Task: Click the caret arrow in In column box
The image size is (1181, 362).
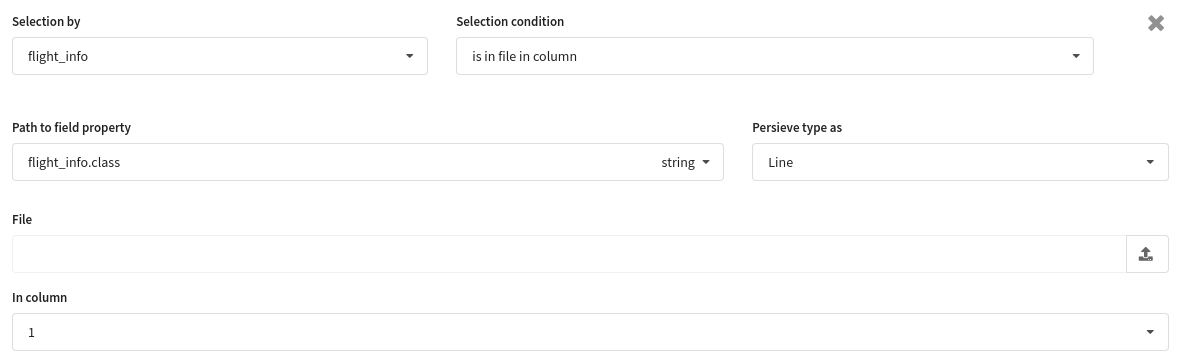Action: tap(1150, 332)
